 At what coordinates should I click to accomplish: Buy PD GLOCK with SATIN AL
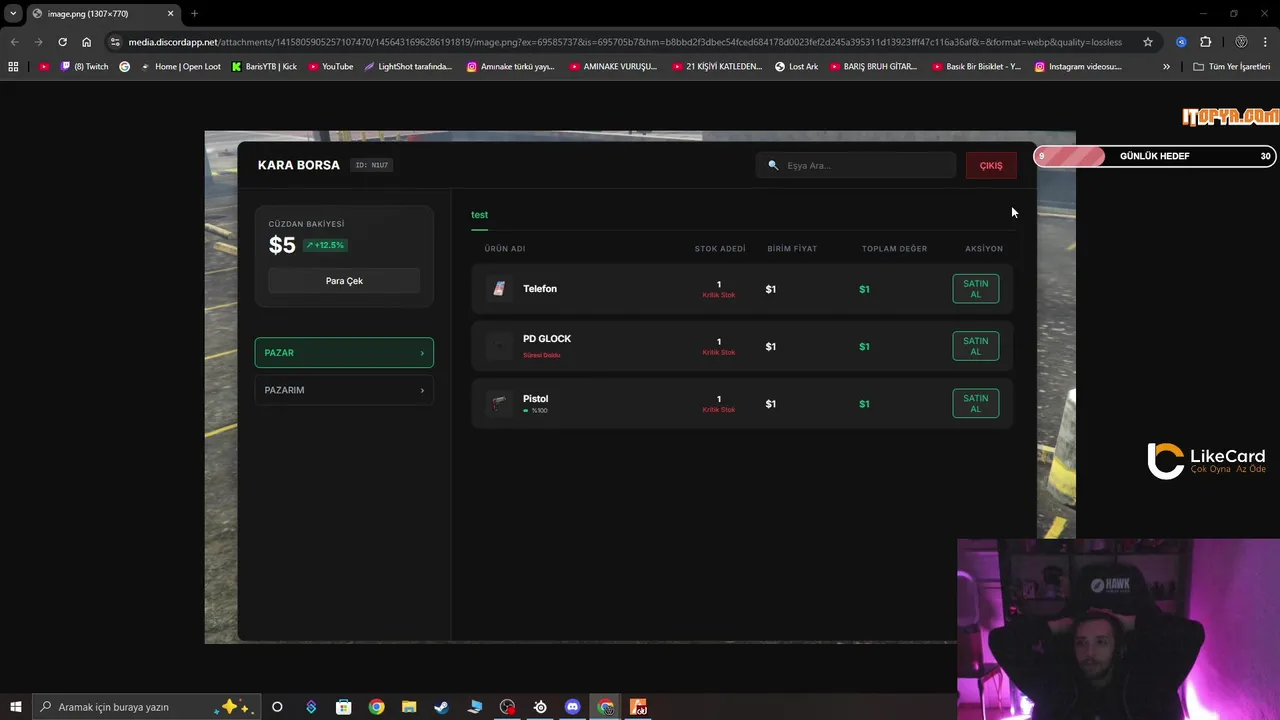(x=975, y=346)
